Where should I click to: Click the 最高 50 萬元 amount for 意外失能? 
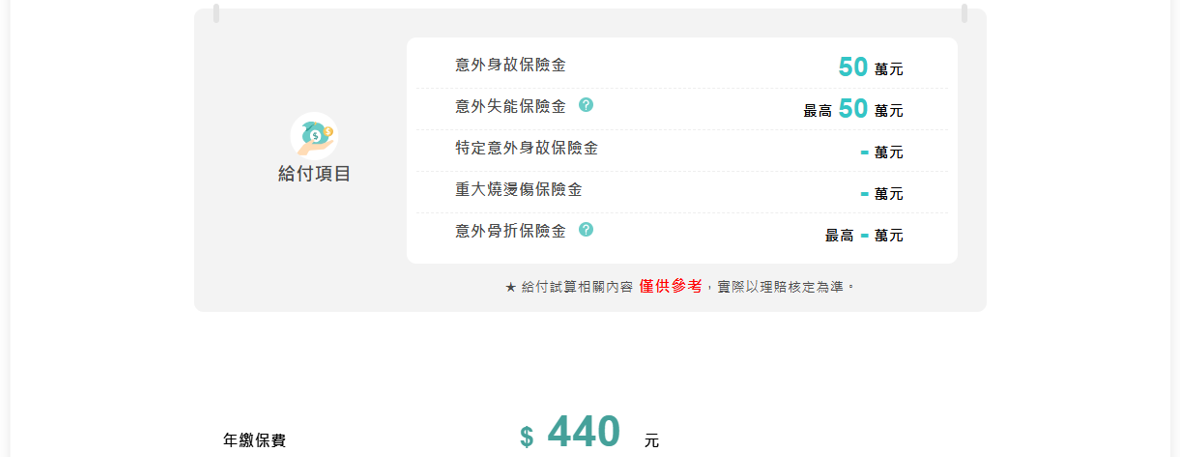[x=853, y=109]
